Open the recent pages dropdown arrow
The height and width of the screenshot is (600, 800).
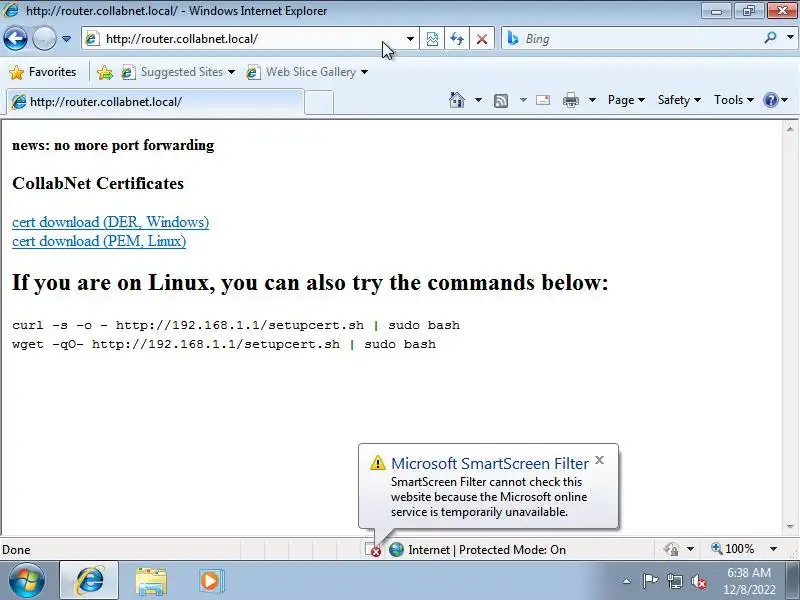(66, 39)
